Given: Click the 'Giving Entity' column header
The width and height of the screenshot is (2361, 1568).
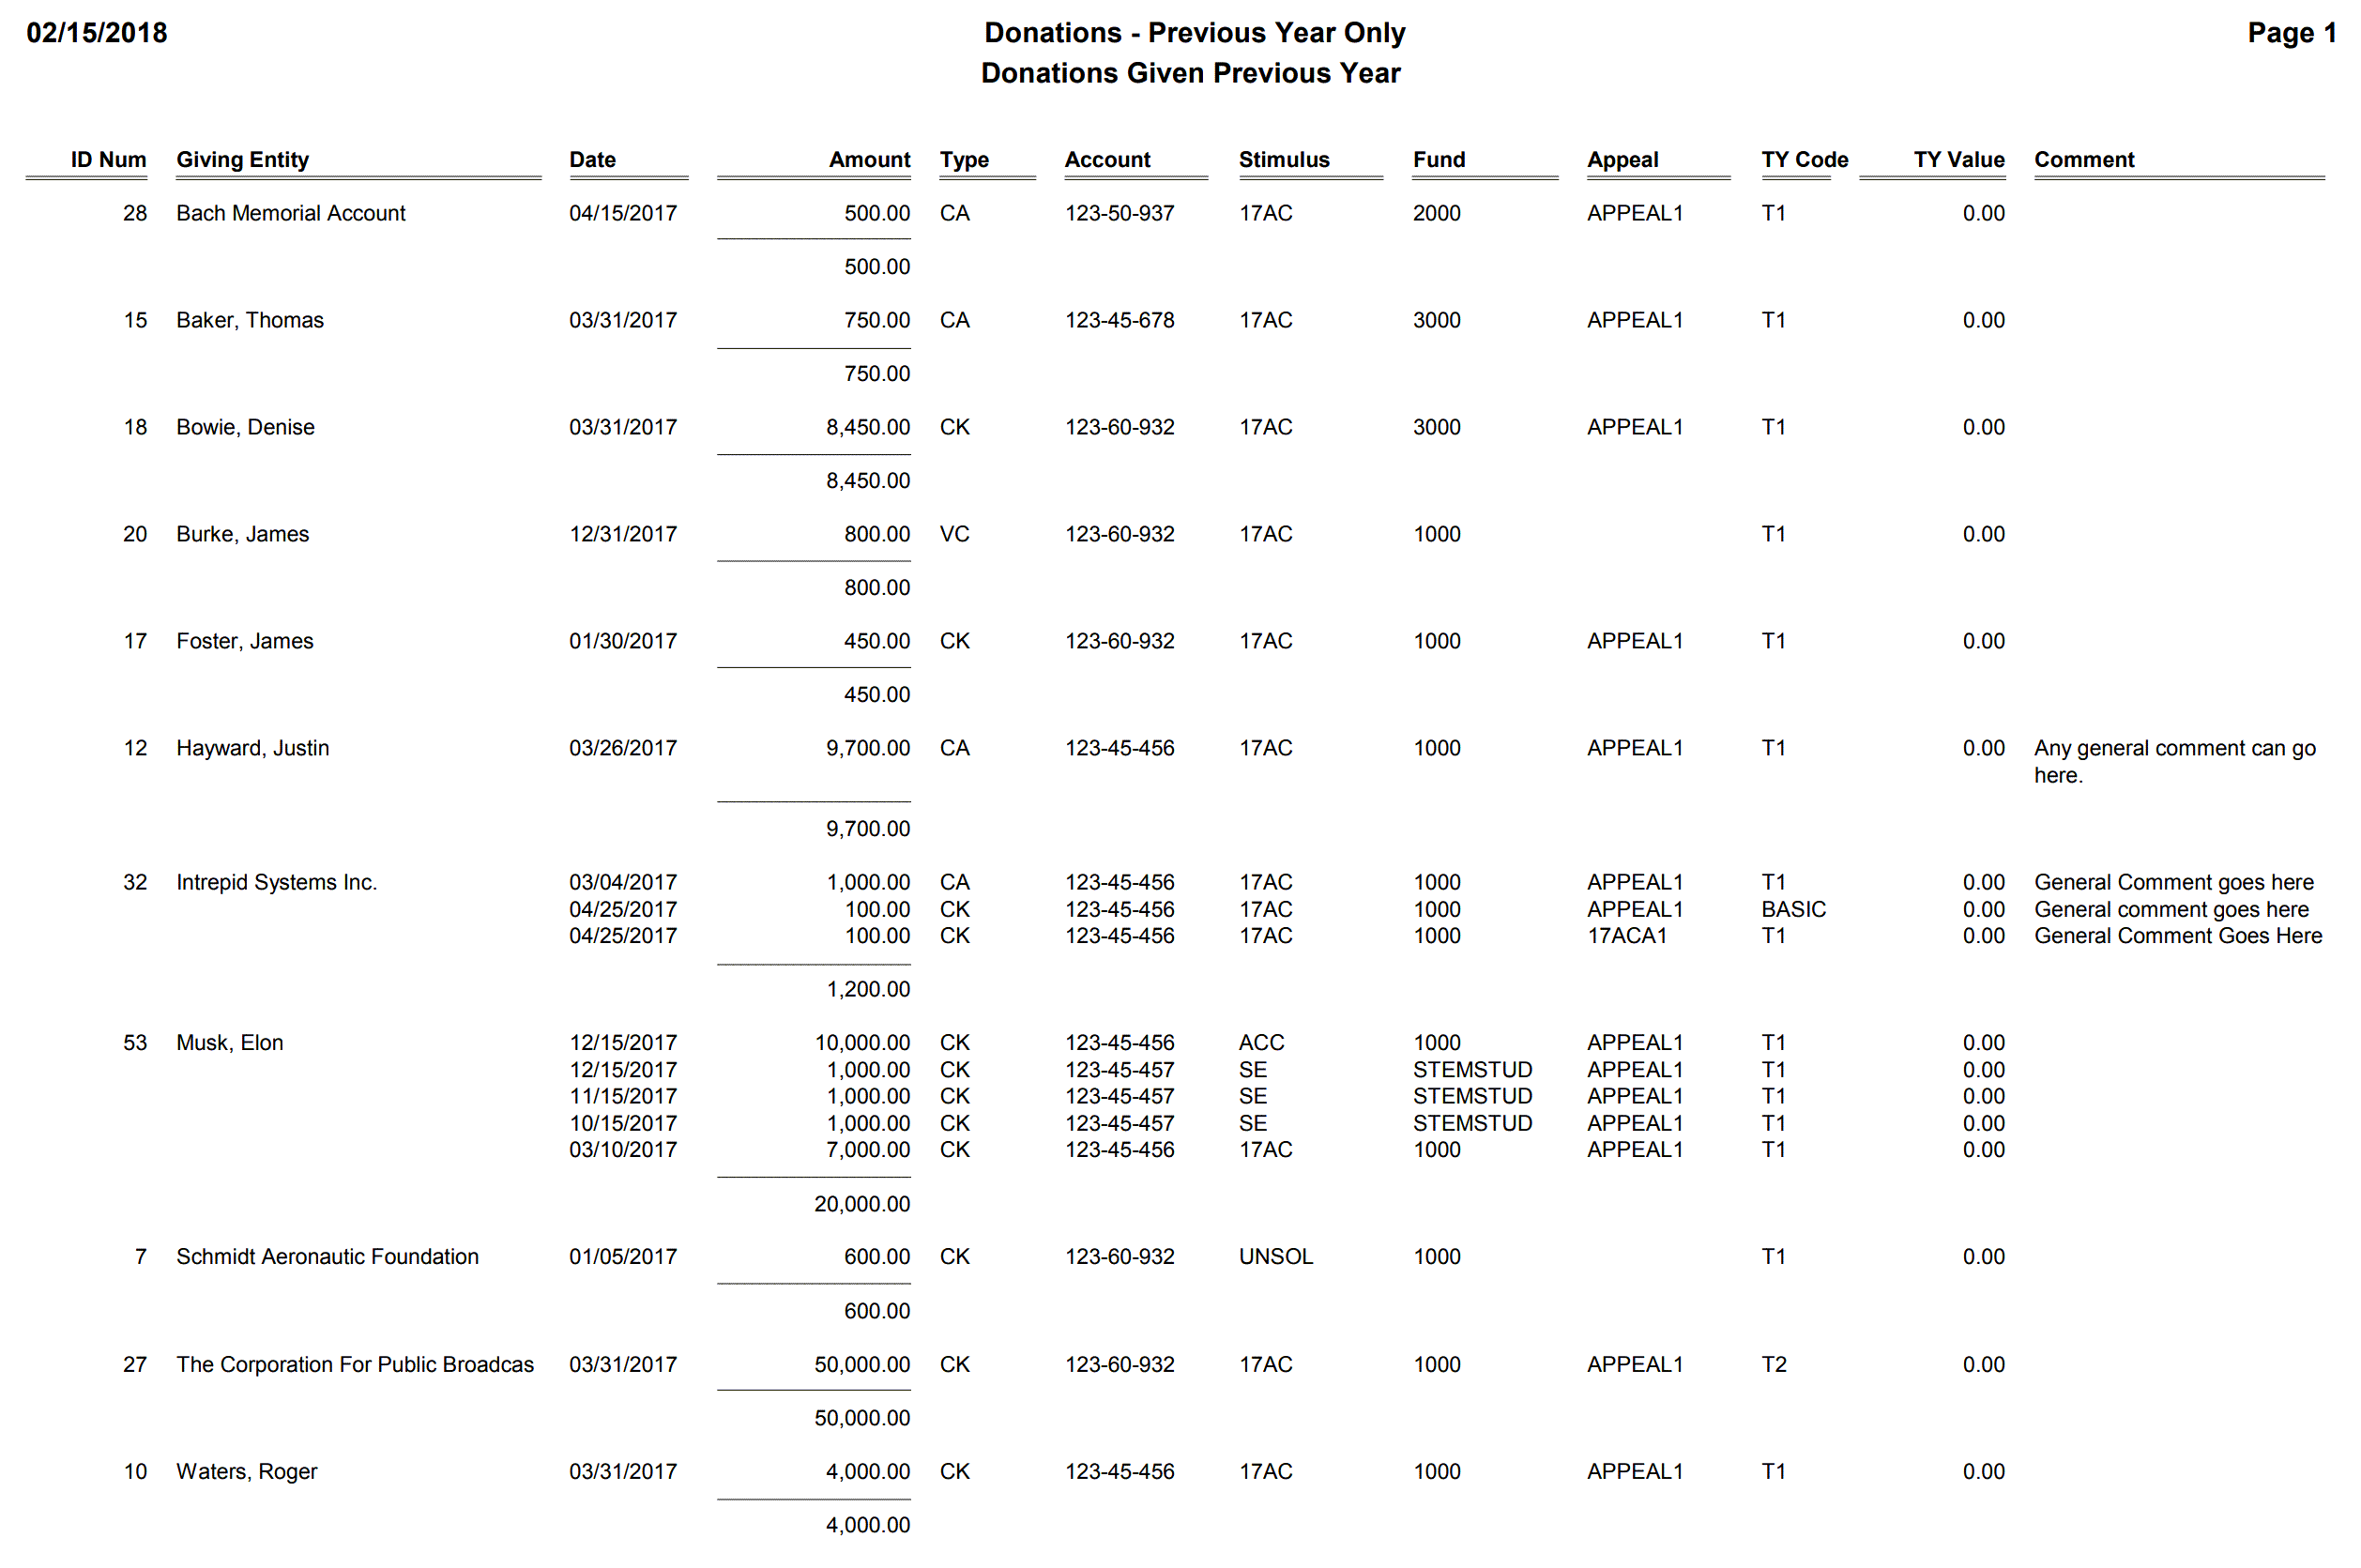Looking at the screenshot, I should [243, 160].
